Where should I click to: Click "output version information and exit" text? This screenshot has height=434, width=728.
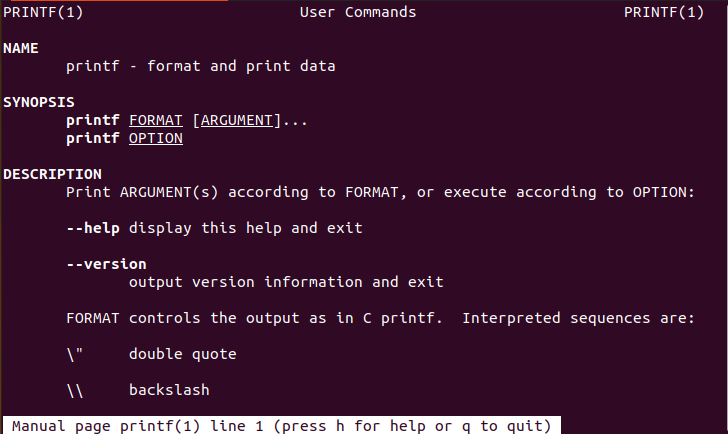coord(286,282)
